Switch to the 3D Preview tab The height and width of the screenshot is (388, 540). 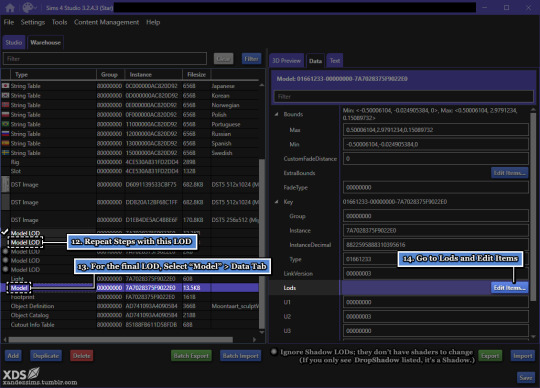(287, 61)
